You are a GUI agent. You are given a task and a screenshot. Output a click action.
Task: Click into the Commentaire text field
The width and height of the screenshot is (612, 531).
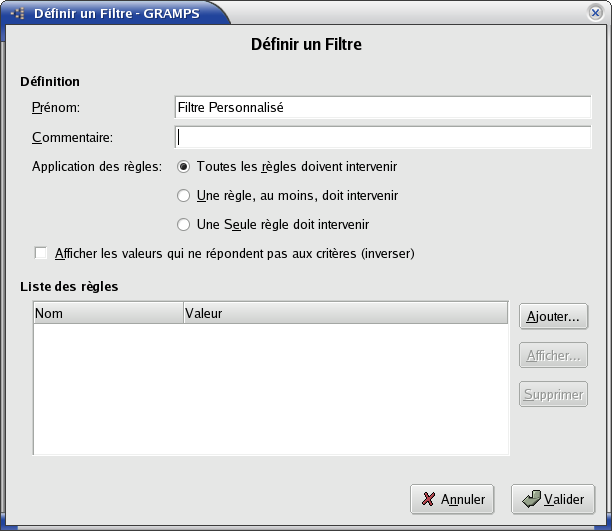point(382,137)
